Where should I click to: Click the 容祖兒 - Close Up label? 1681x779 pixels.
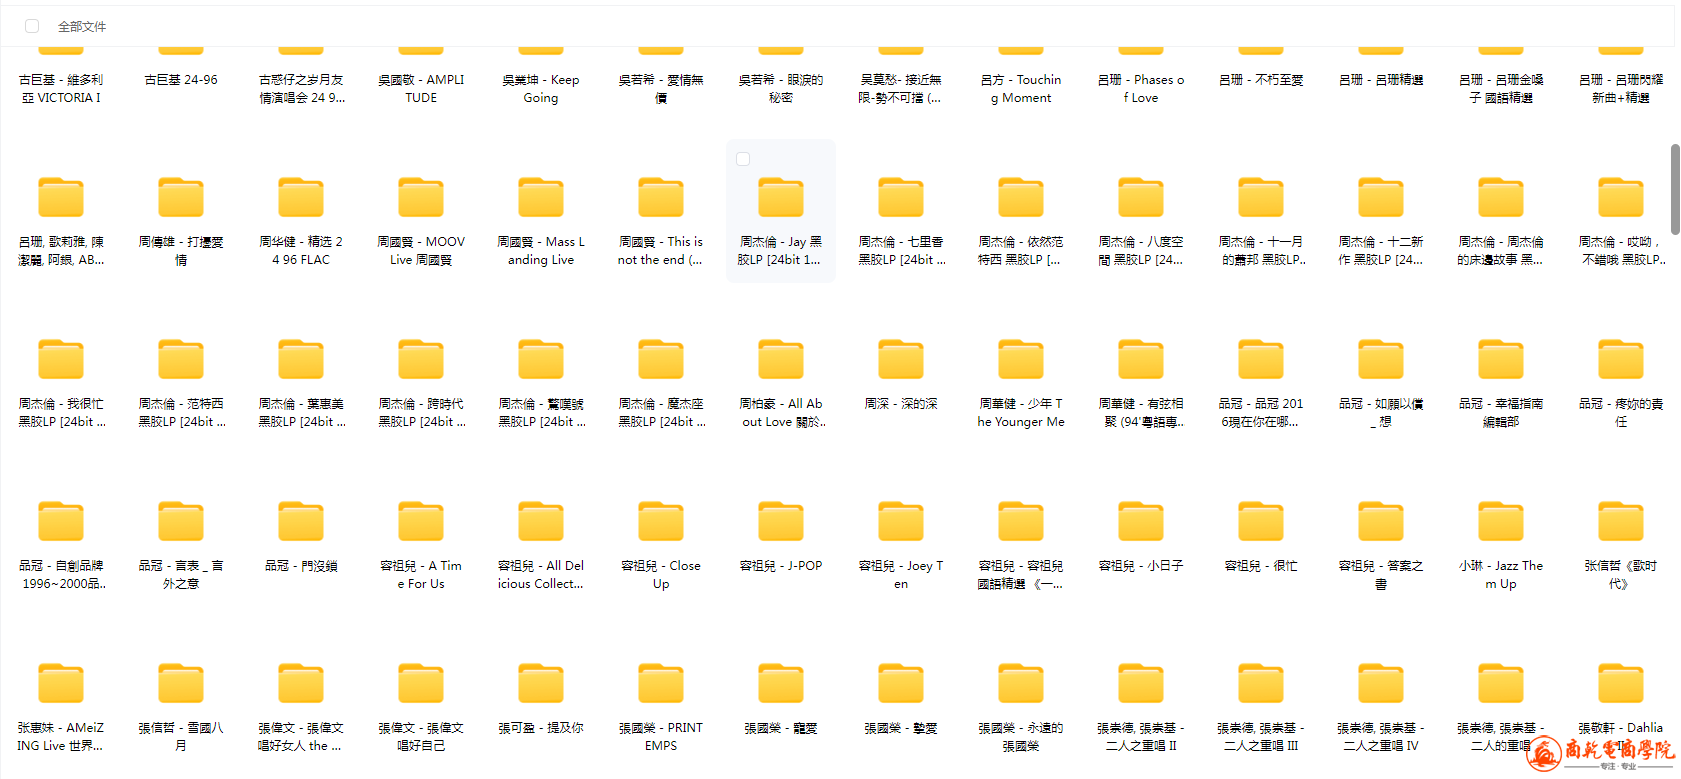[x=661, y=575]
